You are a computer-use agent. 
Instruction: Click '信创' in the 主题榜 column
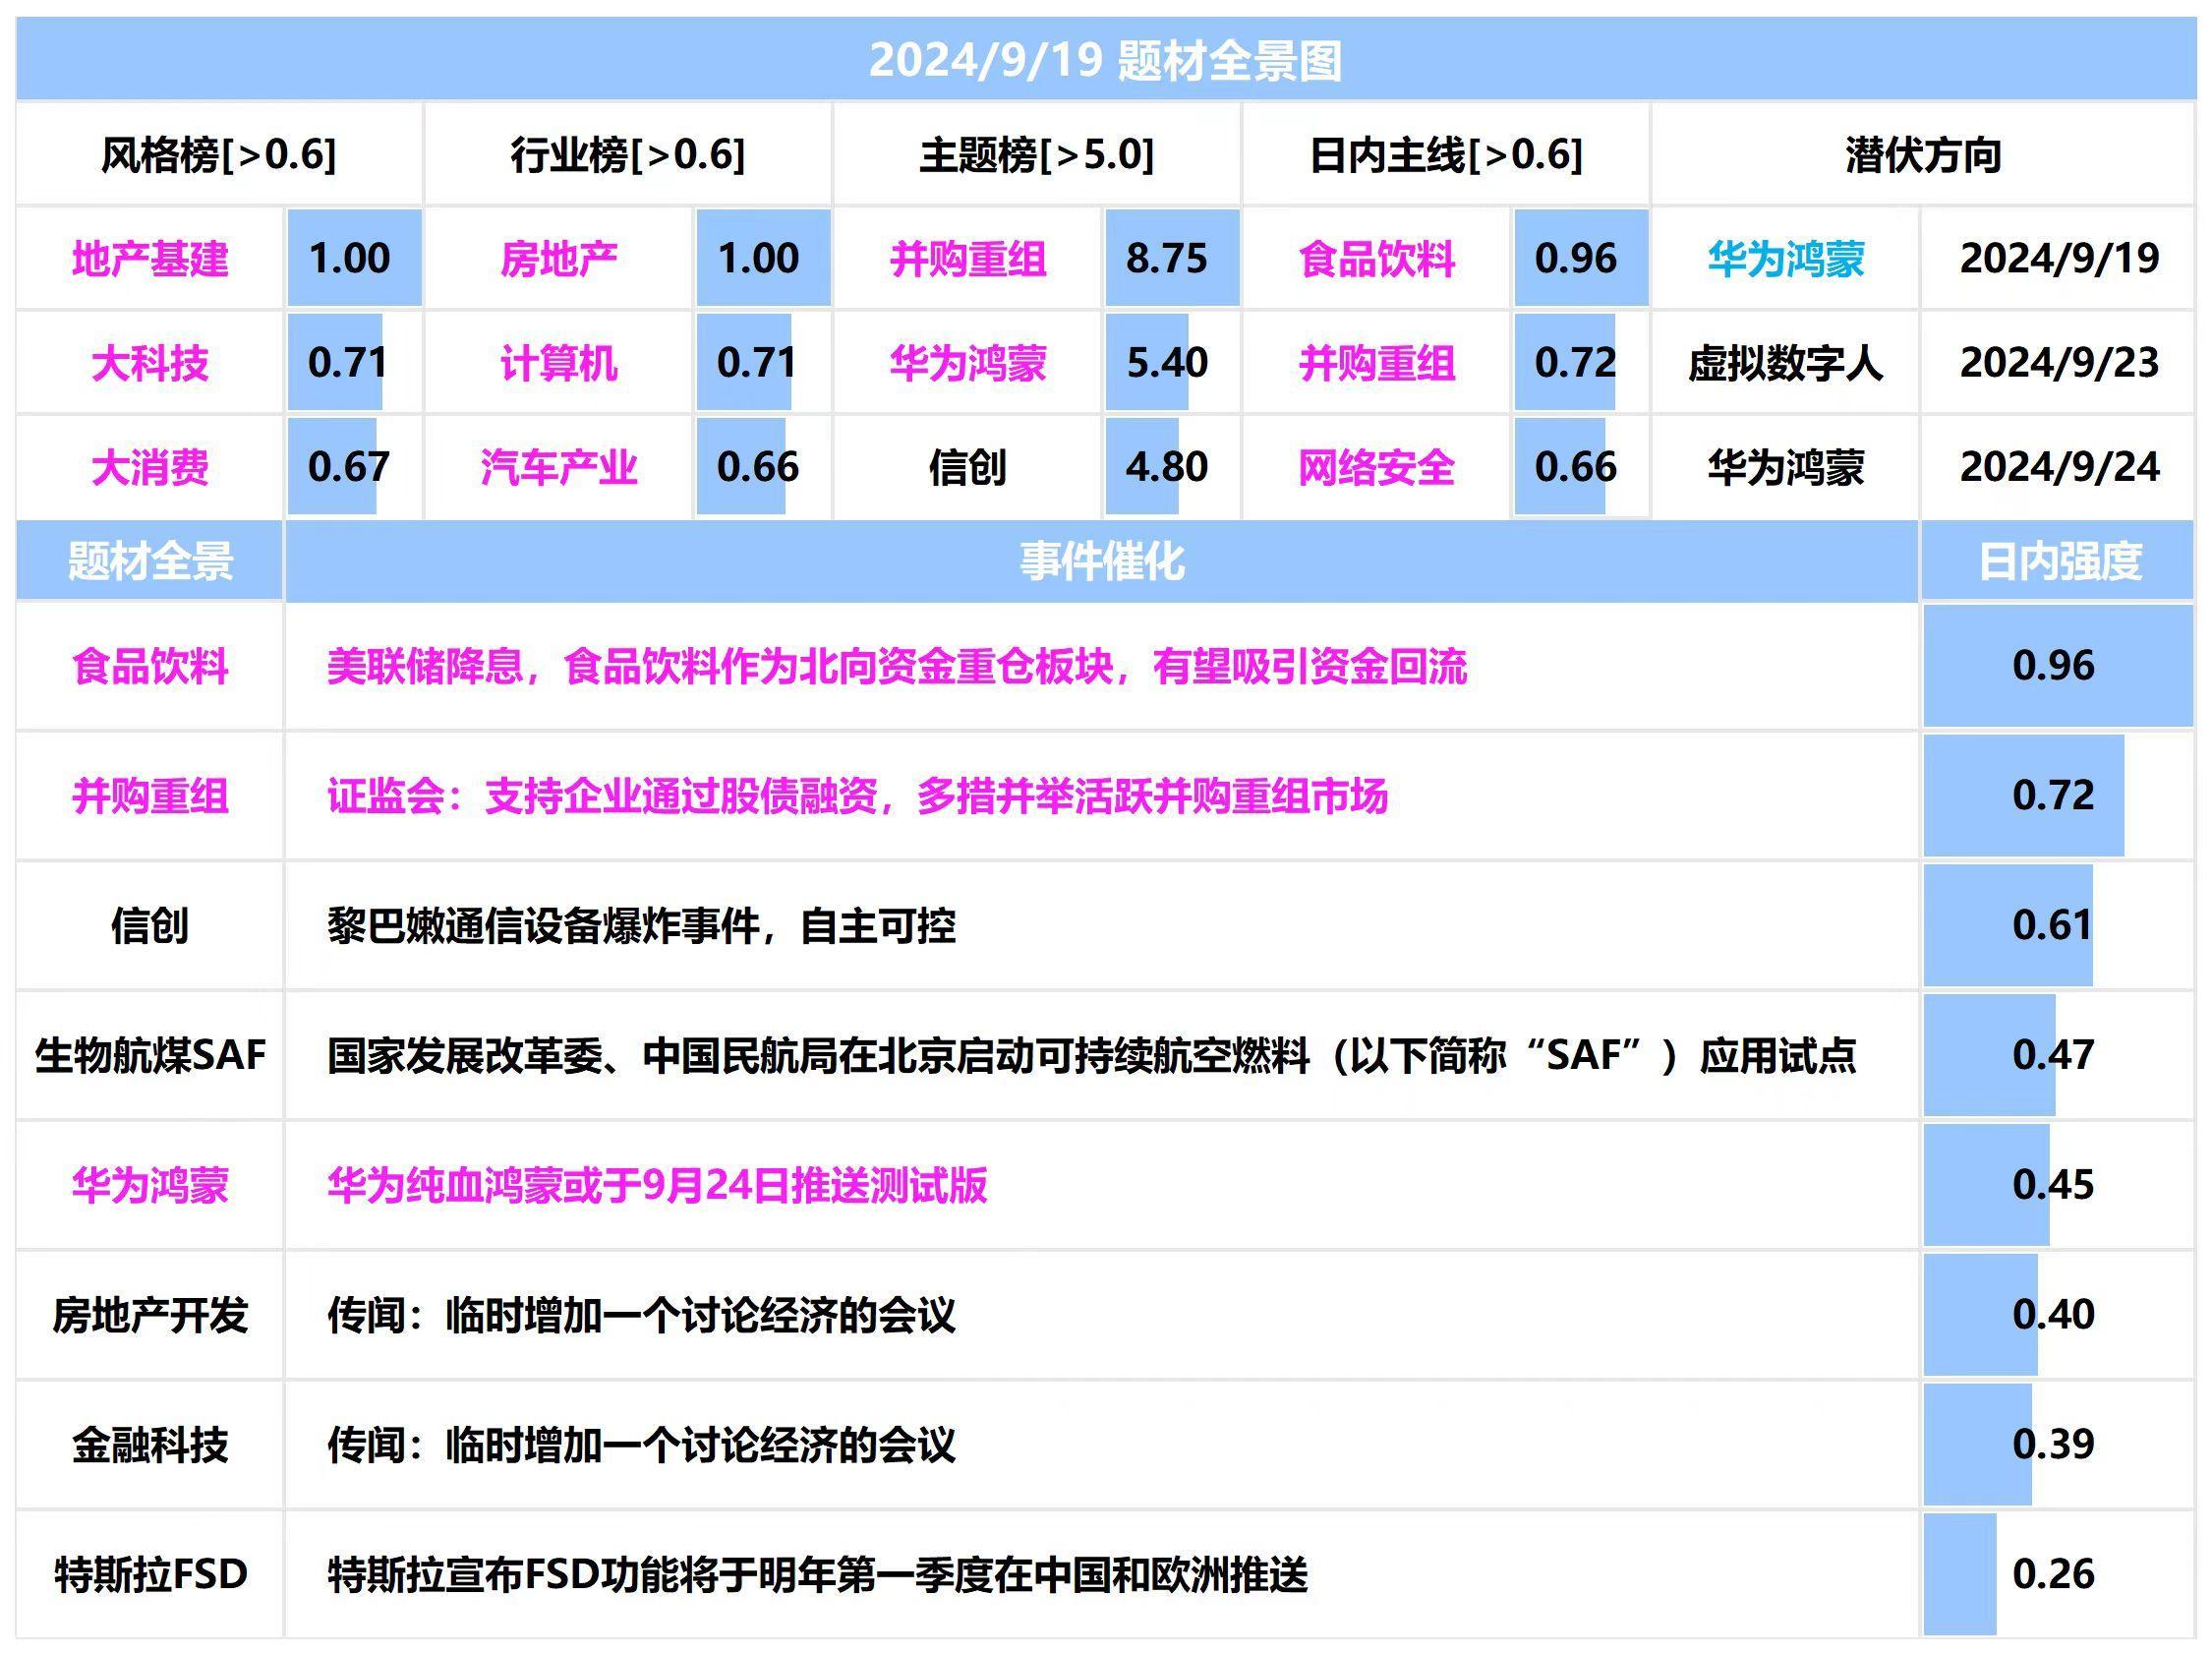[x=968, y=467]
